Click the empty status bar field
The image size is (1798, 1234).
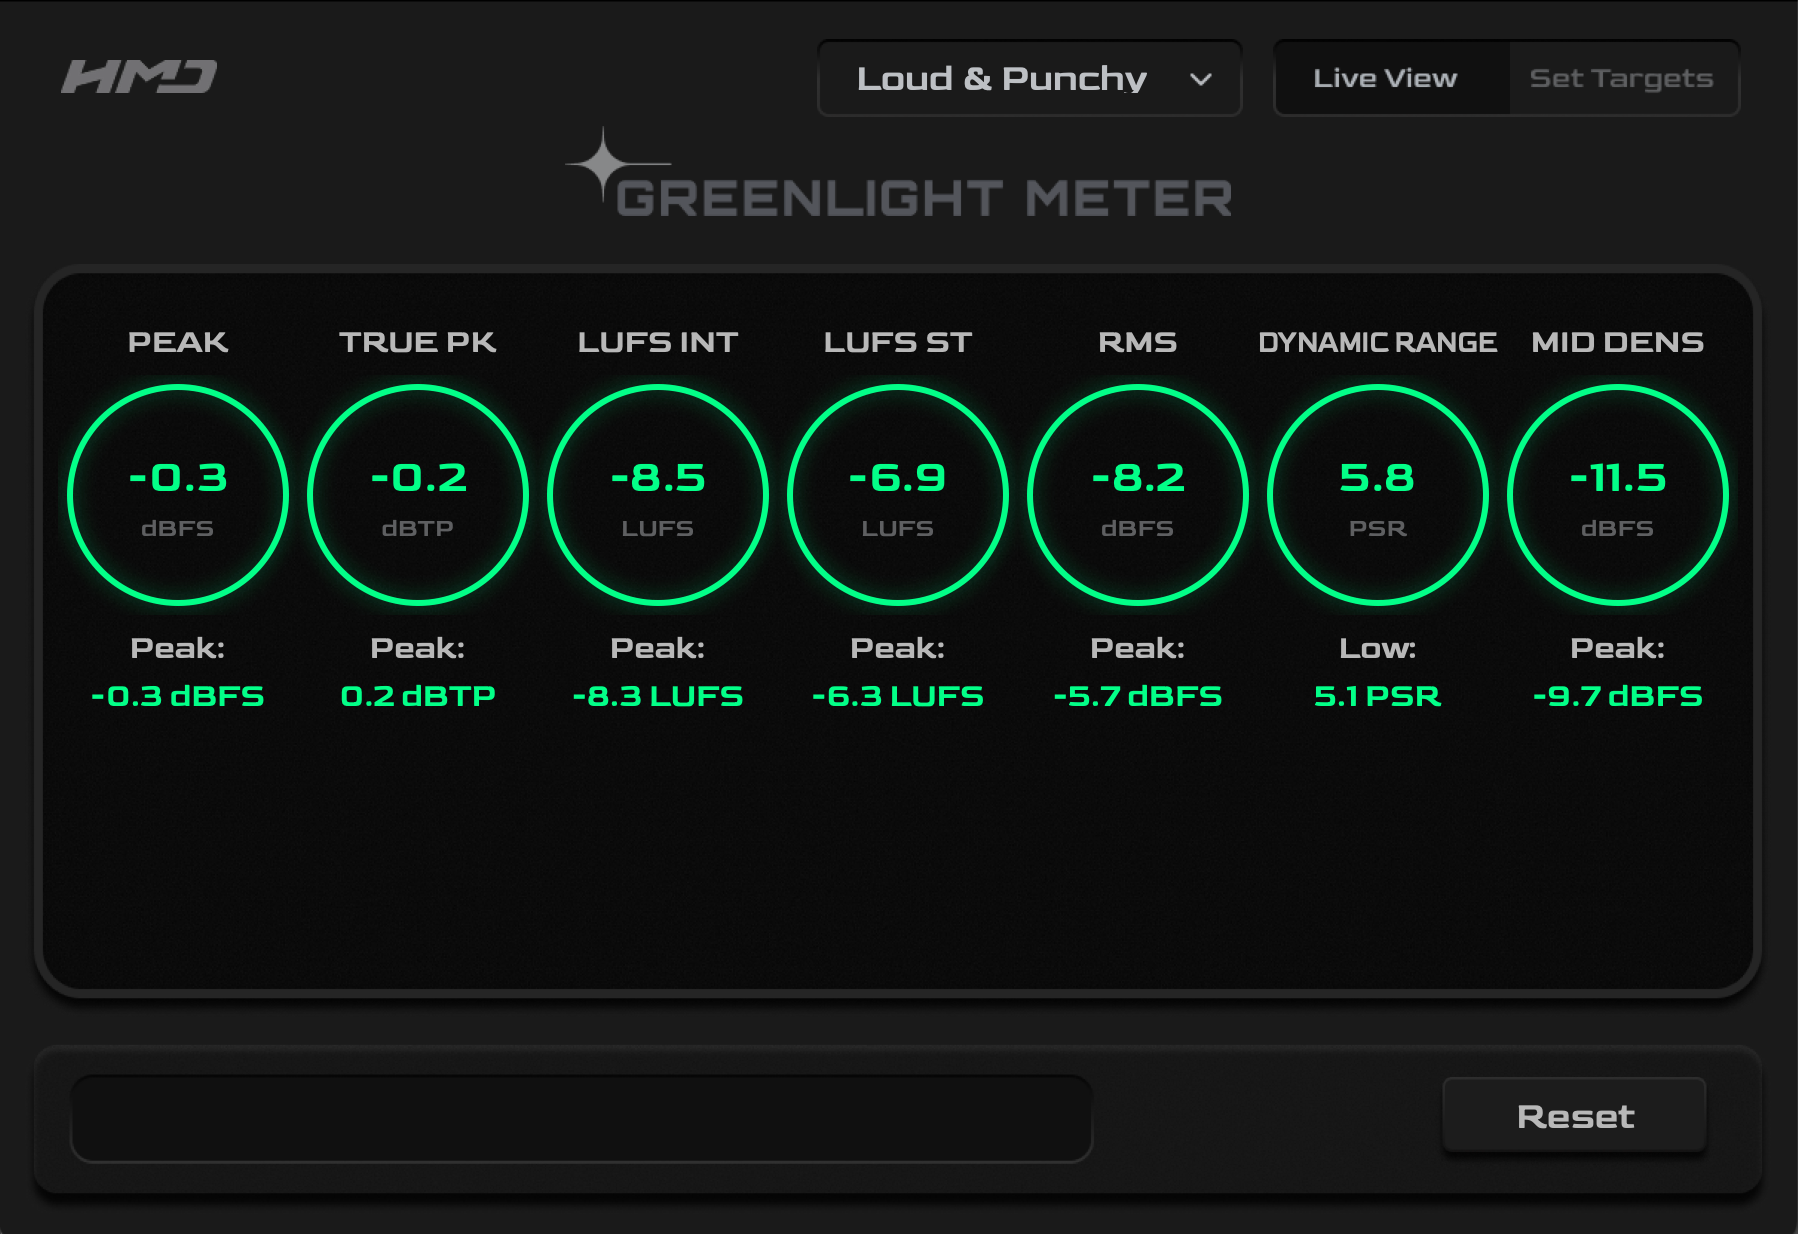coord(582,1119)
